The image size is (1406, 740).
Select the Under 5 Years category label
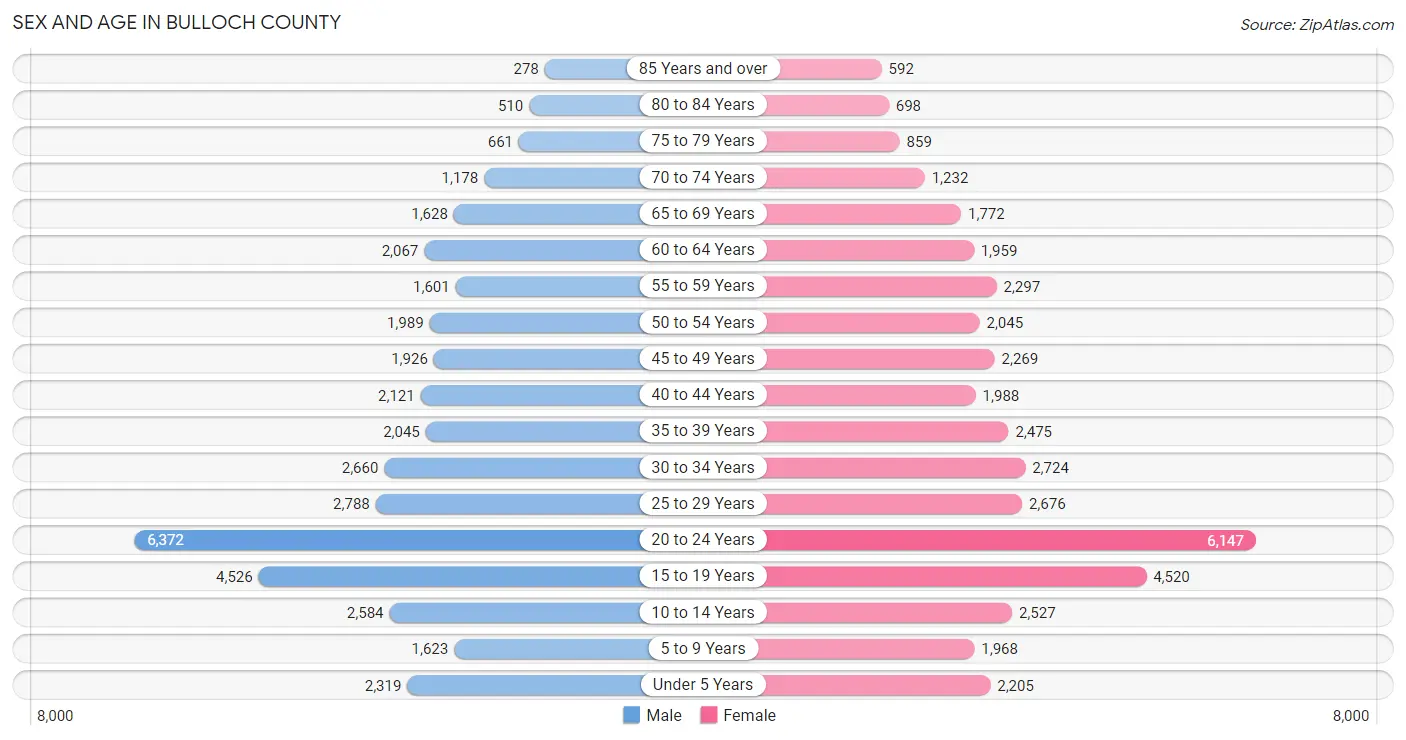point(704,684)
